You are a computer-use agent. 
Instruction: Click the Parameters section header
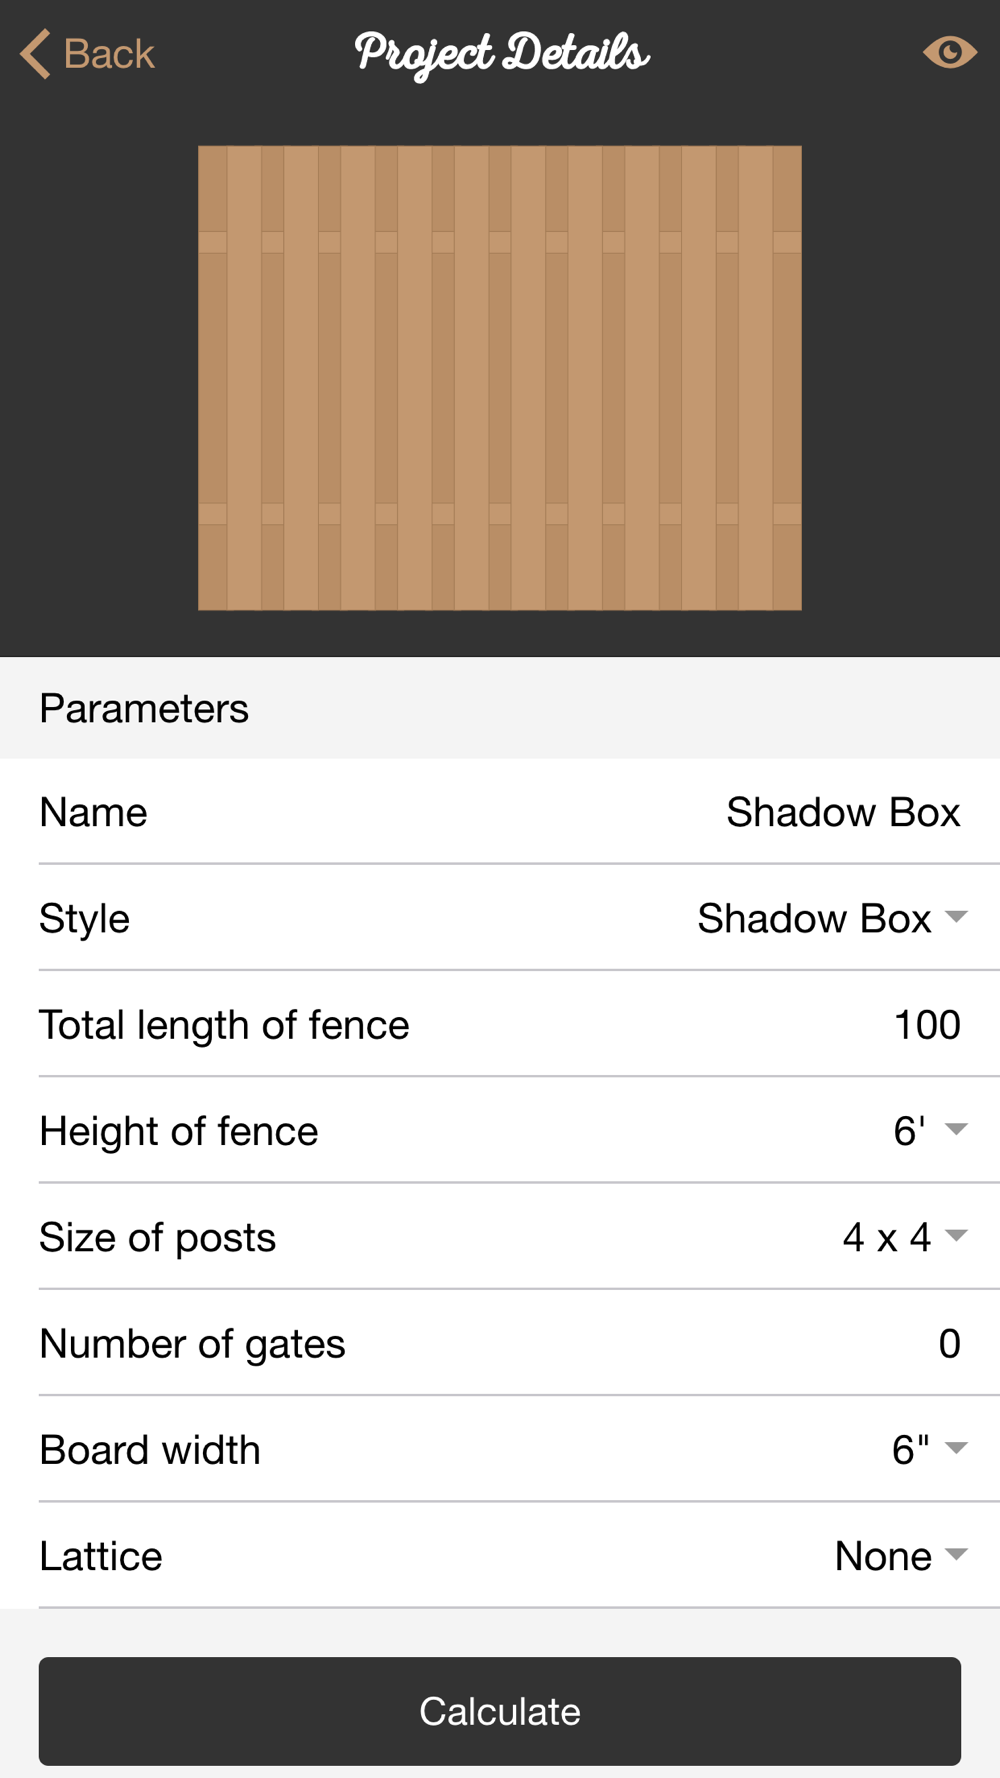[144, 708]
